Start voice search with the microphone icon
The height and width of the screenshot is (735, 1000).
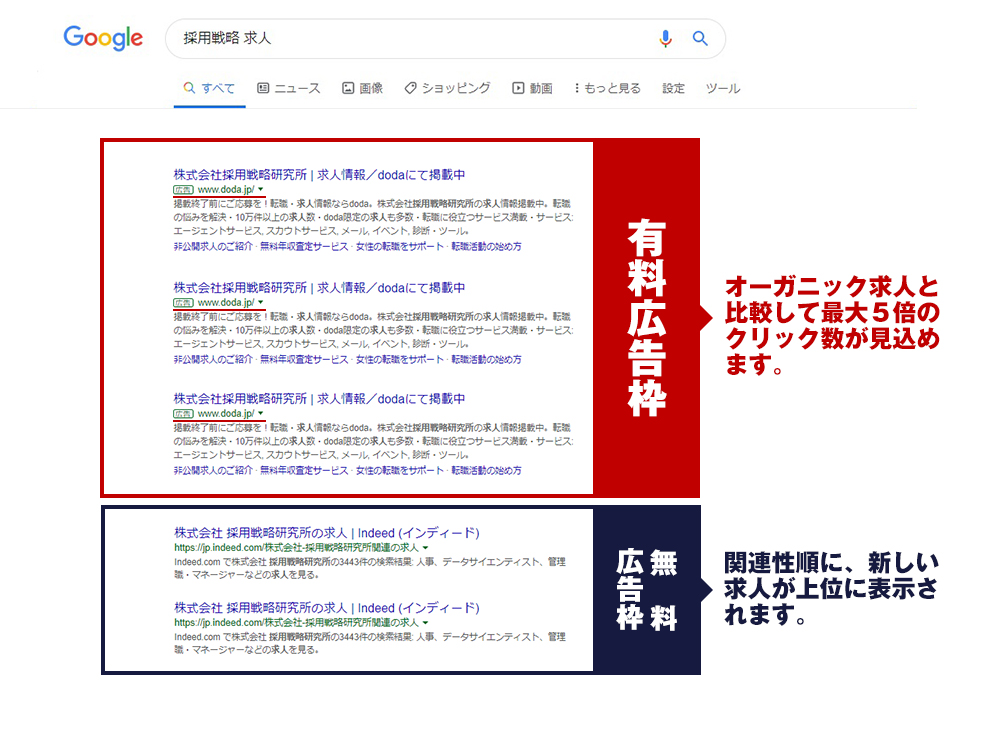665,39
